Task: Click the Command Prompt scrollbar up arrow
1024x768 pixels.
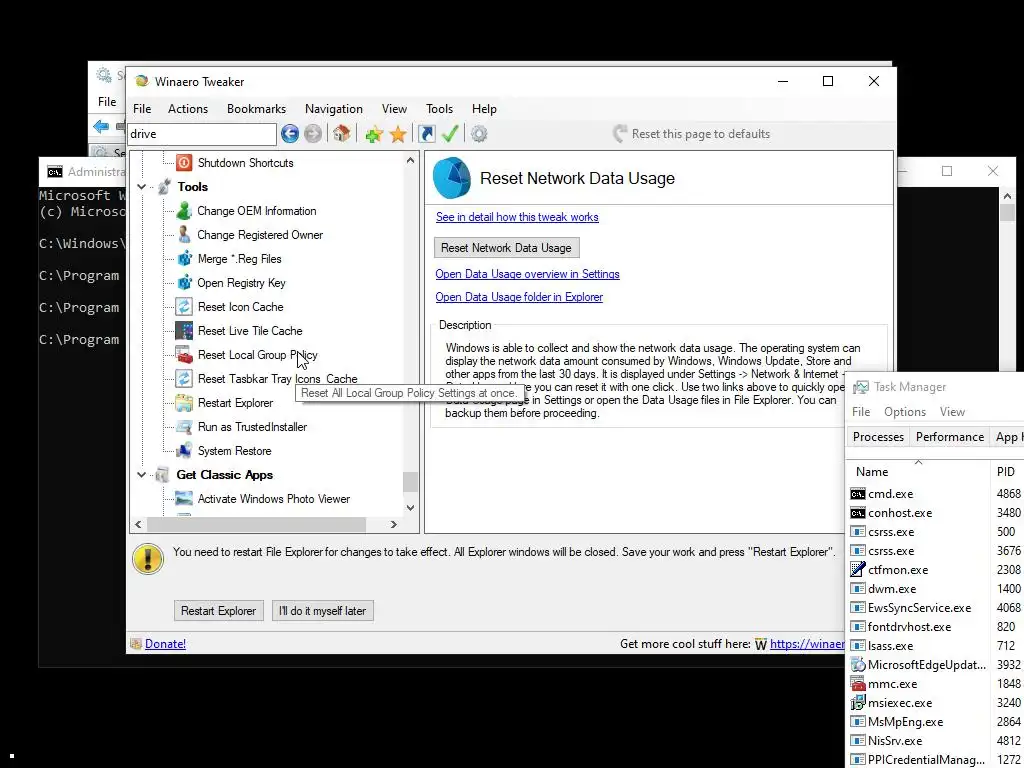Action: click(x=1006, y=195)
